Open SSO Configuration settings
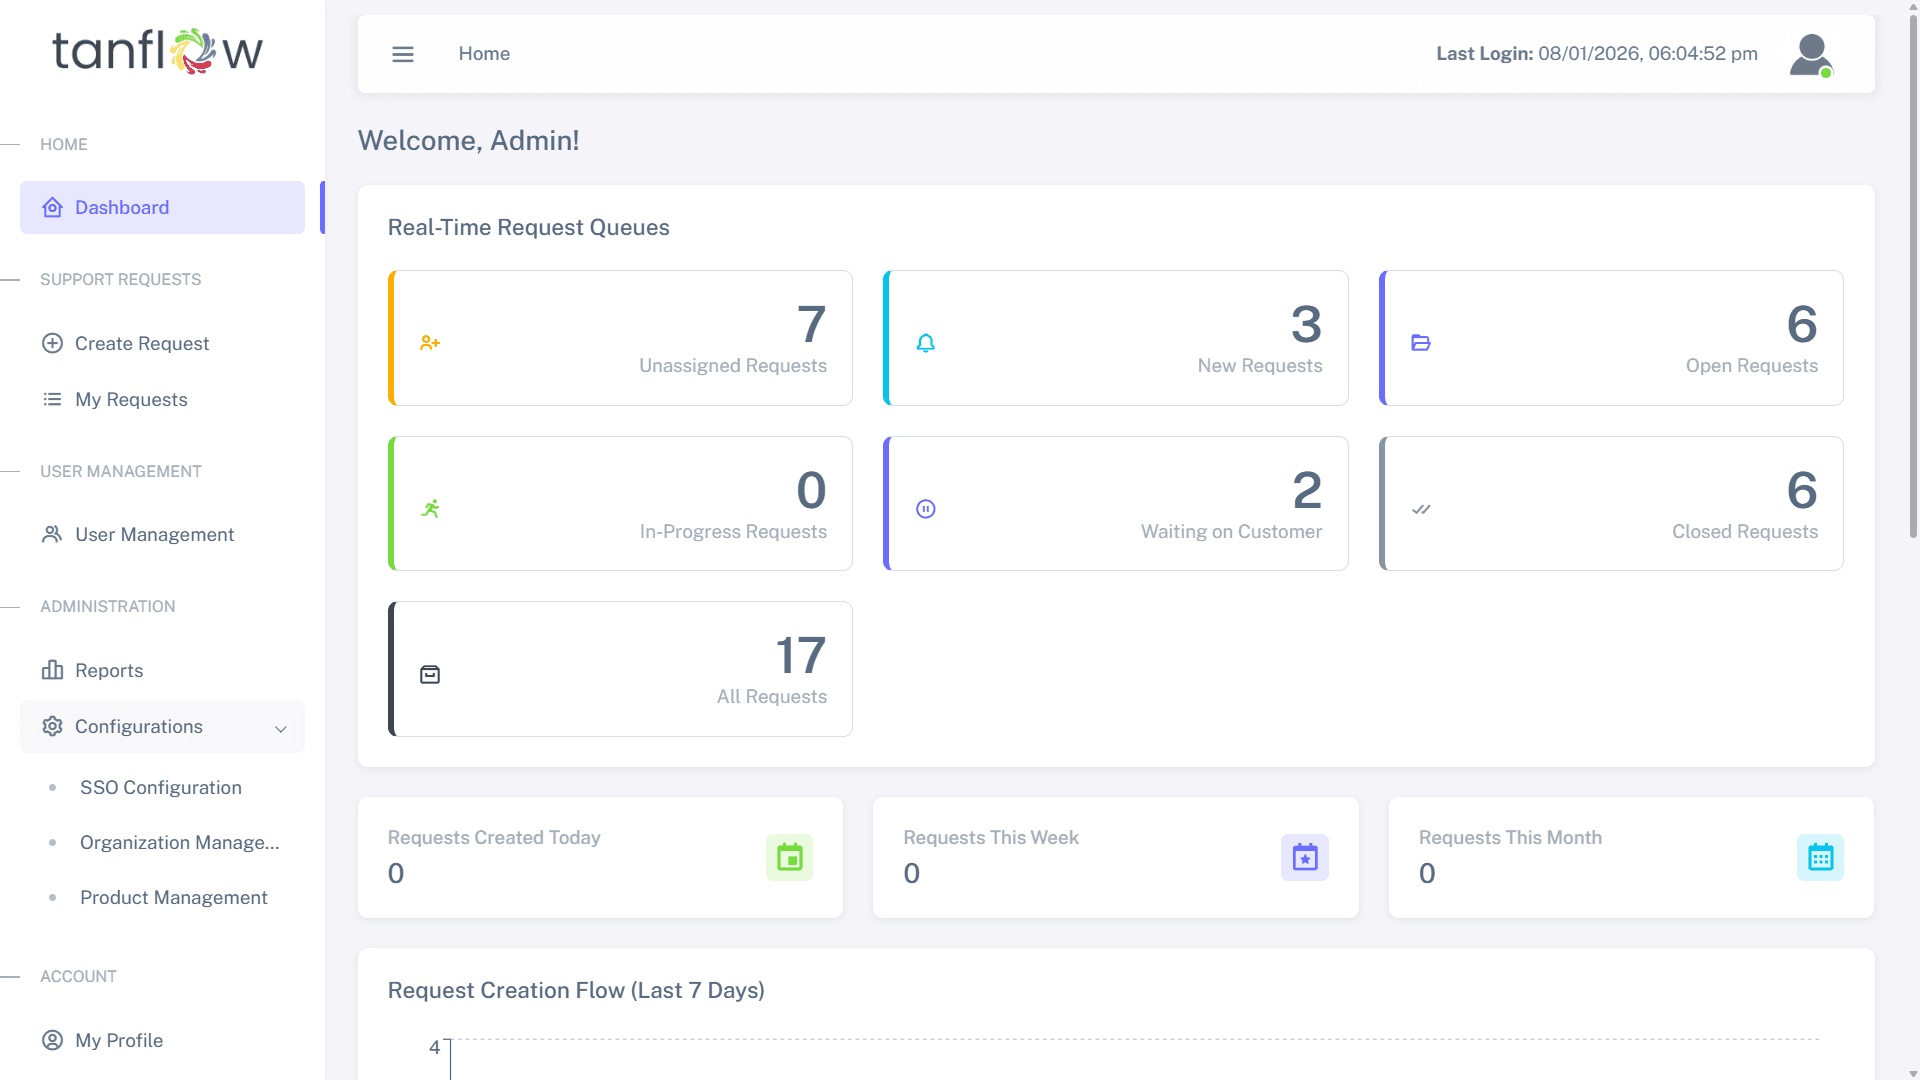 point(161,787)
